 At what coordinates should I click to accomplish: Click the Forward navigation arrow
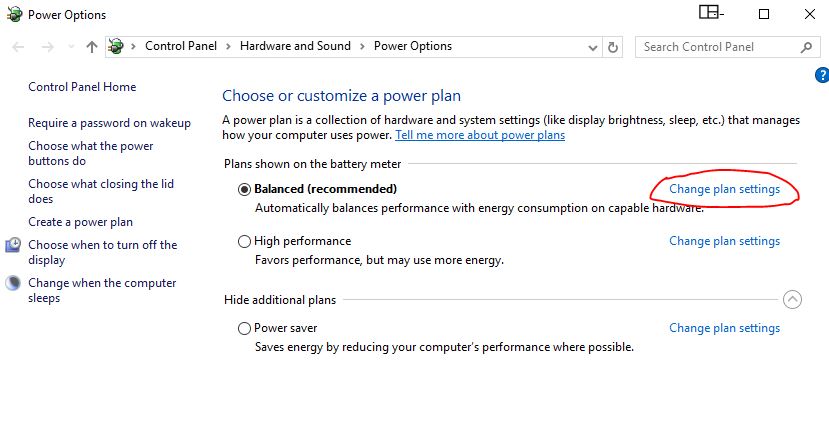(48, 47)
